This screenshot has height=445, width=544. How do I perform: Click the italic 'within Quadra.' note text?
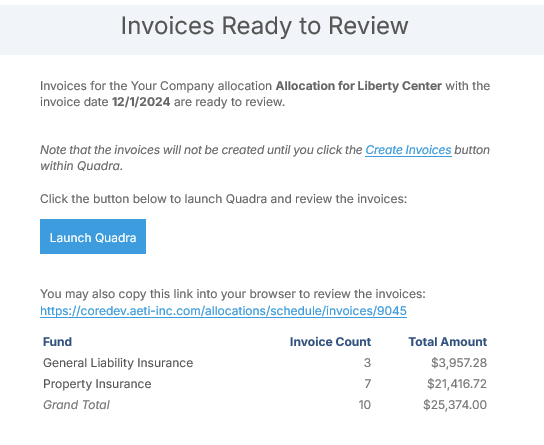pyautogui.click(x=82, y=166)
